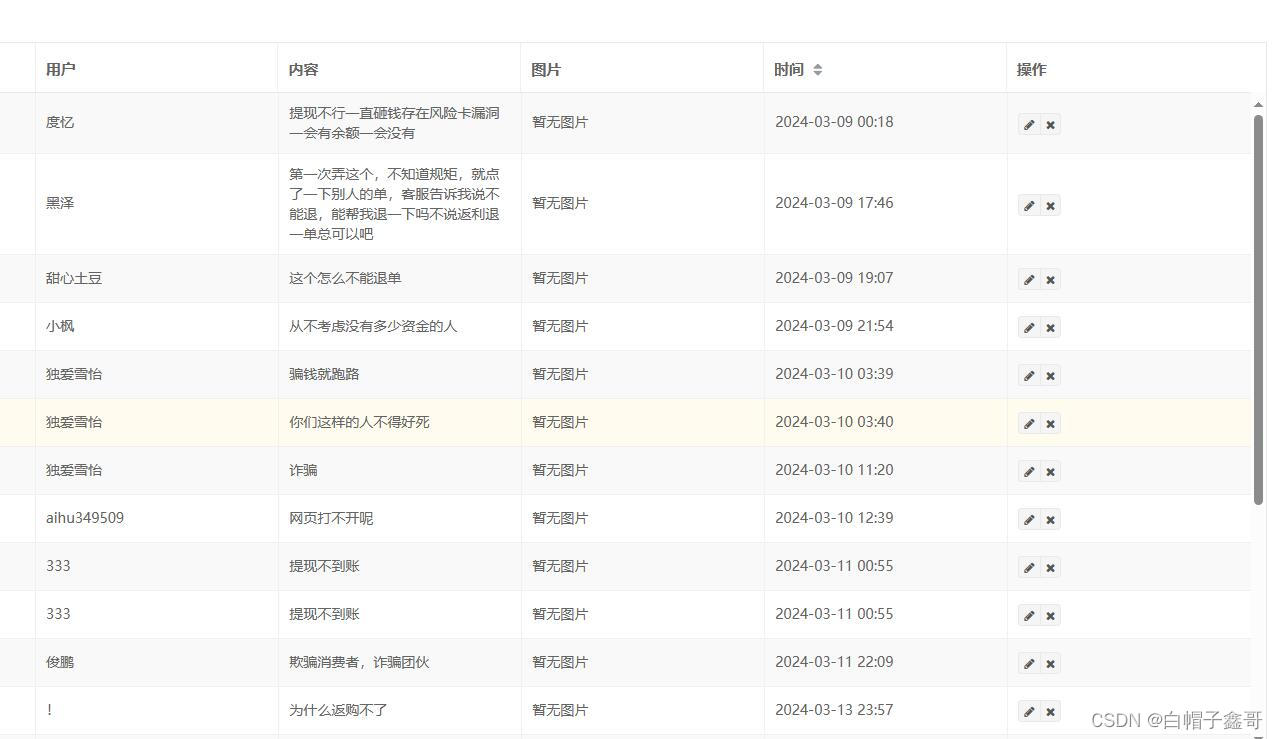Screen dimensions: 1278x739
Task: Click the vertical scrollbar thumb
Action: coord(1258,310)
